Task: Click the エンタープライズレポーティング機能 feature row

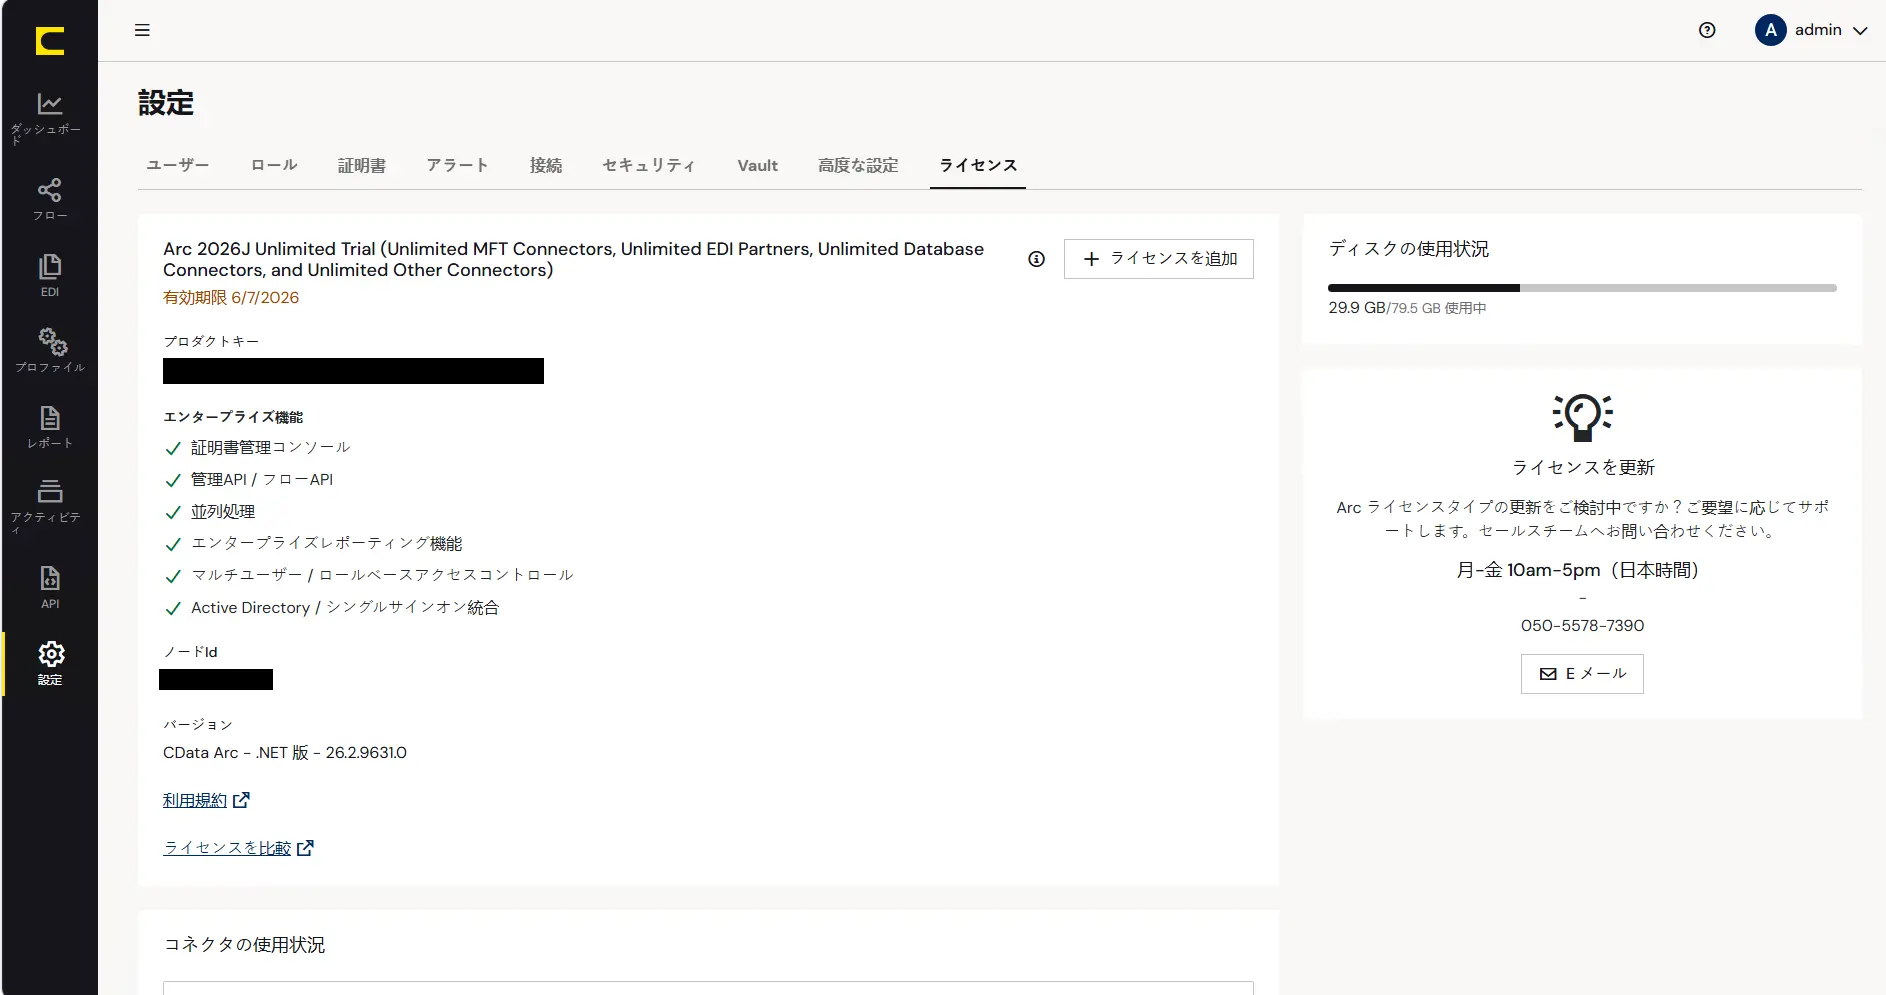Action: 314,544
